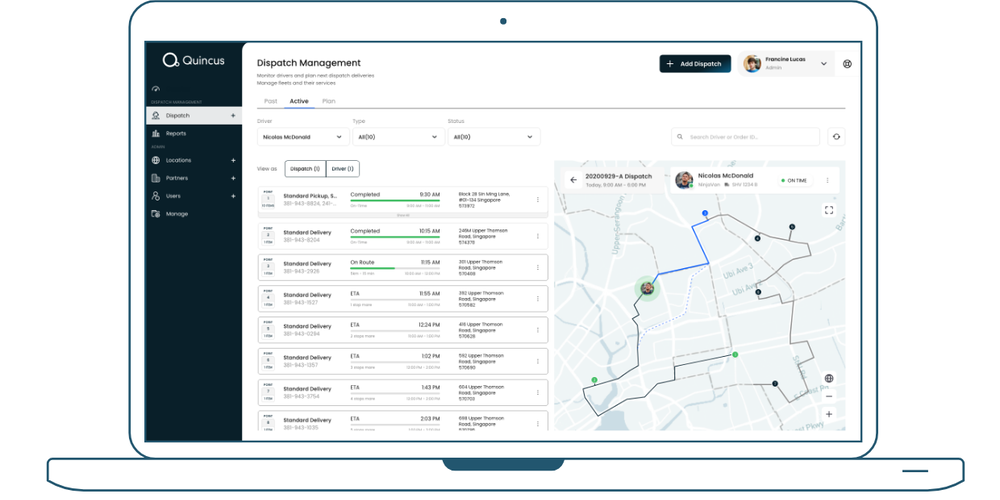Select order 381-943-1527 delivery text
This screenshot has height=500, width=1000.
pyautogui.click(x=302, y=302)
